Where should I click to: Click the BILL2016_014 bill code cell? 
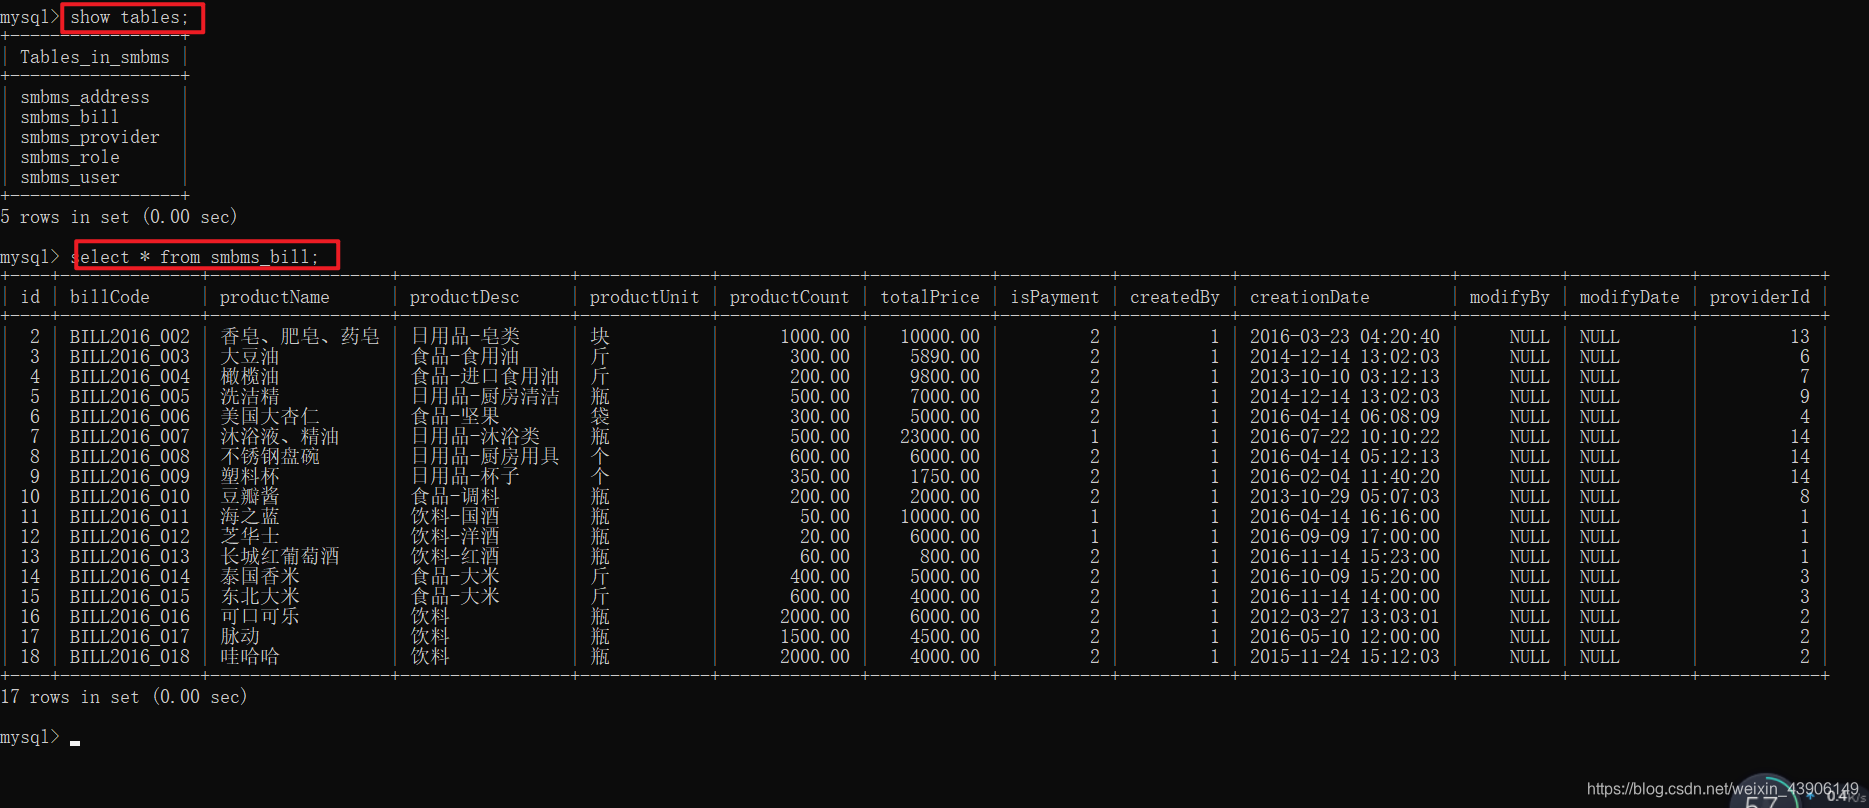point(130,577)
